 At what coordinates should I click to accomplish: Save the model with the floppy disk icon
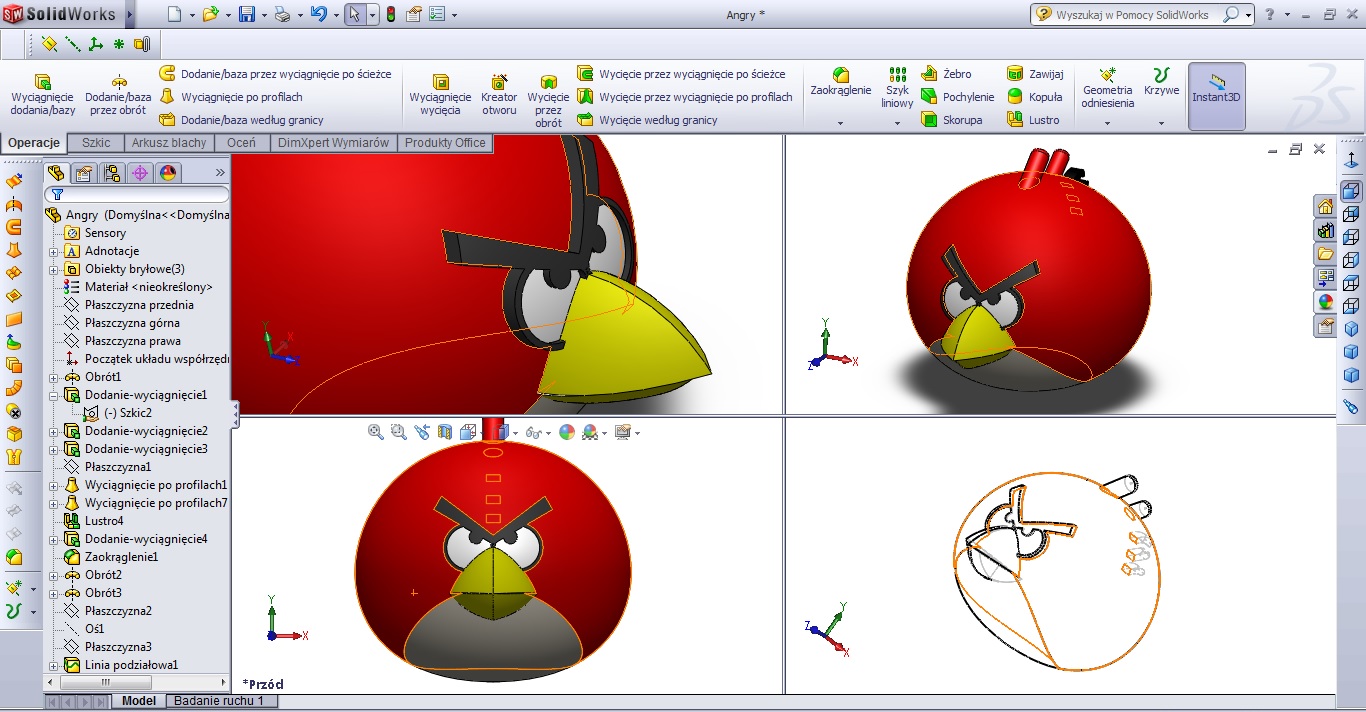(x=246, y=14)
